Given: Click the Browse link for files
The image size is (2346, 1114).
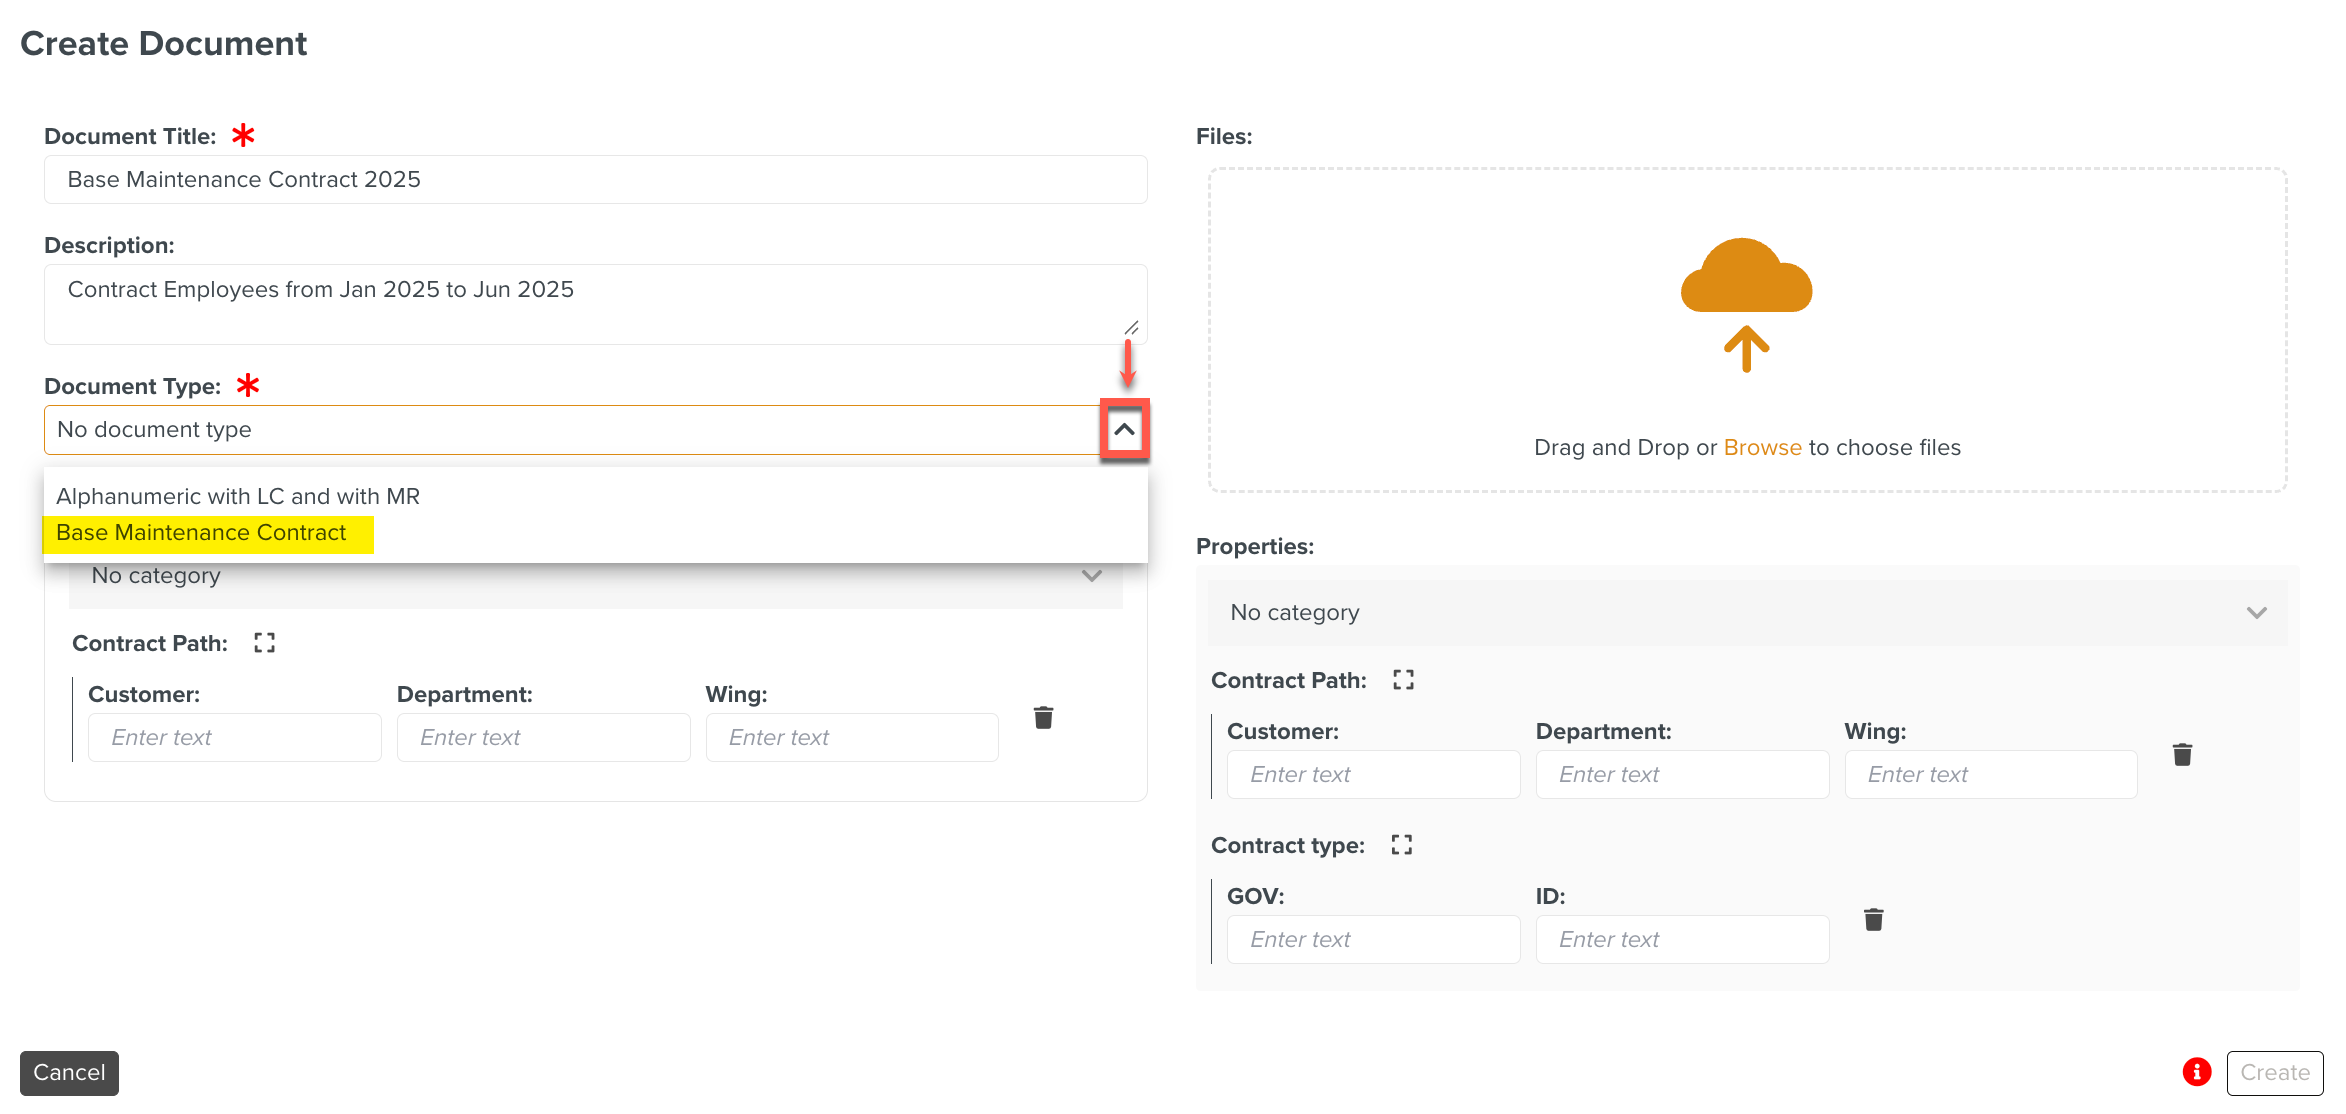Looking at the screenshot, I should click(1762, 448).
